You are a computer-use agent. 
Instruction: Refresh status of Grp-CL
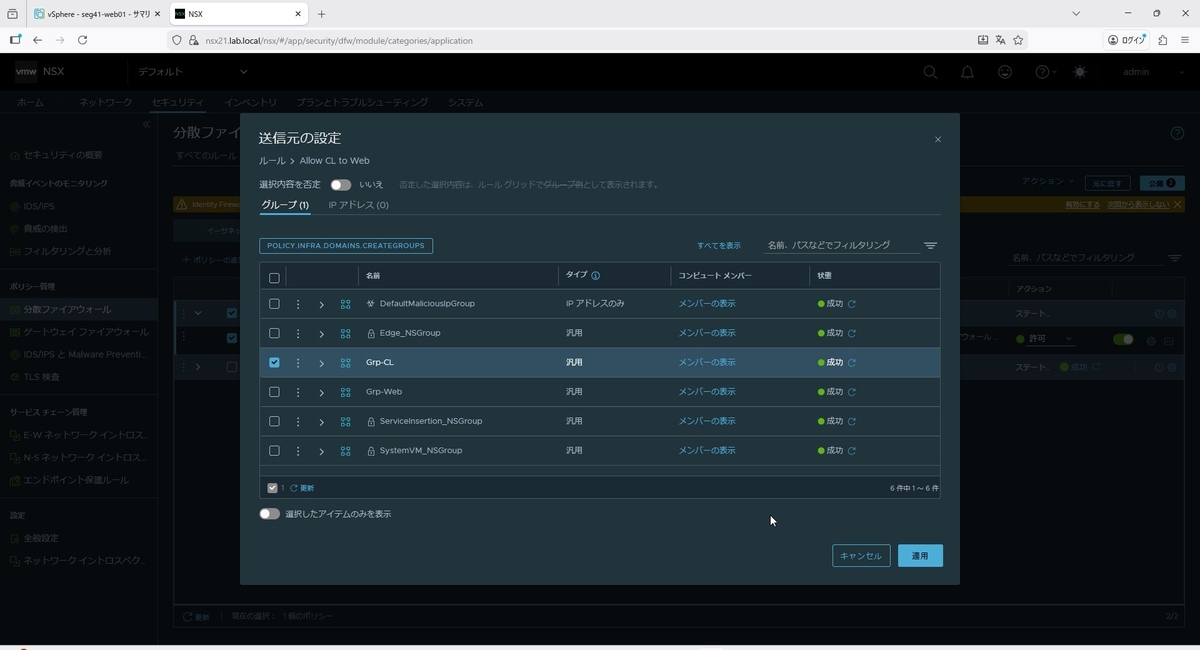pyautogui.click(x=852, y=362)
